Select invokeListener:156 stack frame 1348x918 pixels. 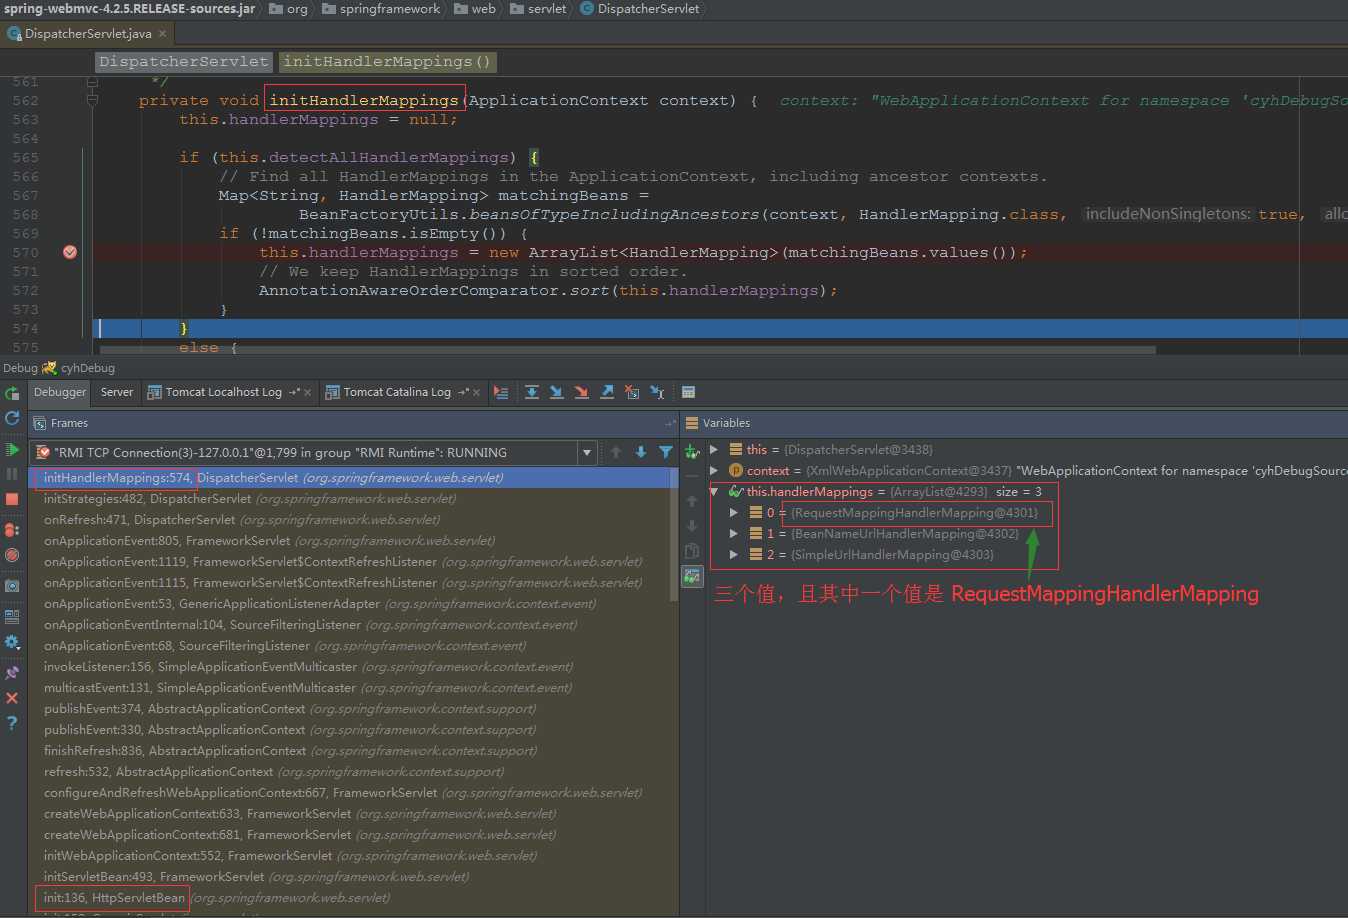349,666
